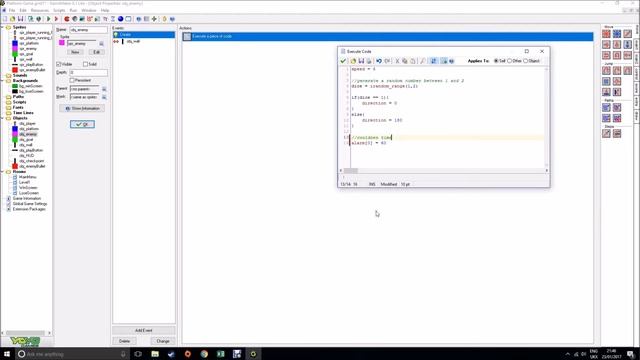
Task: Click the Save game toolbar icon
Action: pos(20,19)
